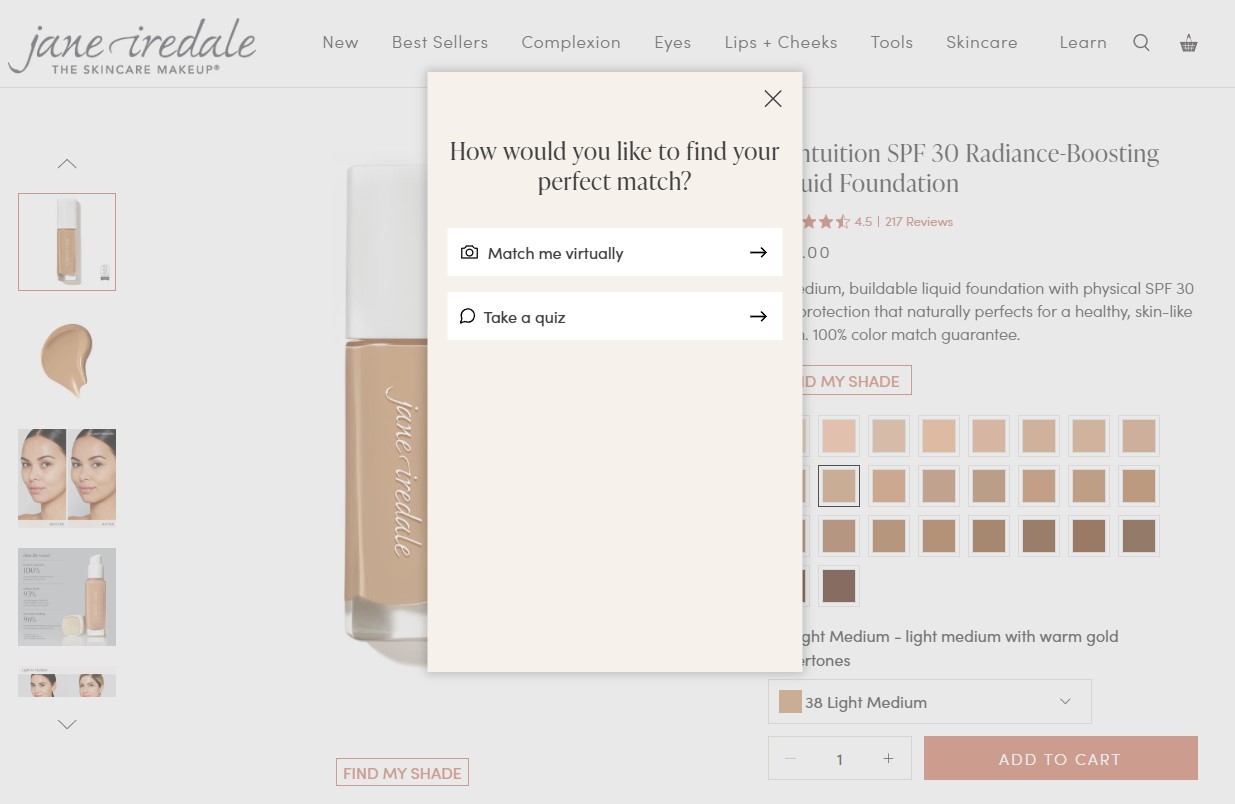The image size is (1235, 804).
Task: Select the before and after face thumbnail
Action: (67, 478)
